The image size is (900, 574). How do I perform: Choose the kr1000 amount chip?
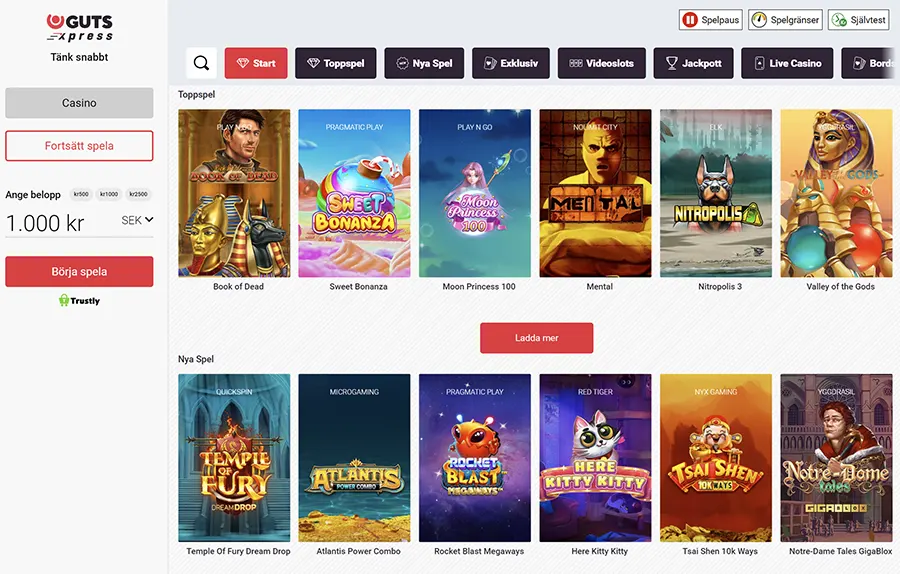click(108, 194)
